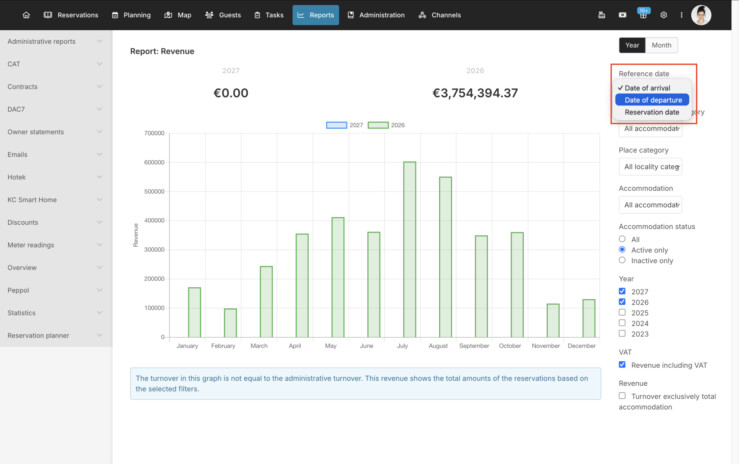Select Date of departure option
This screenshot has width=739, height=464.
click(x=652, y=100)
